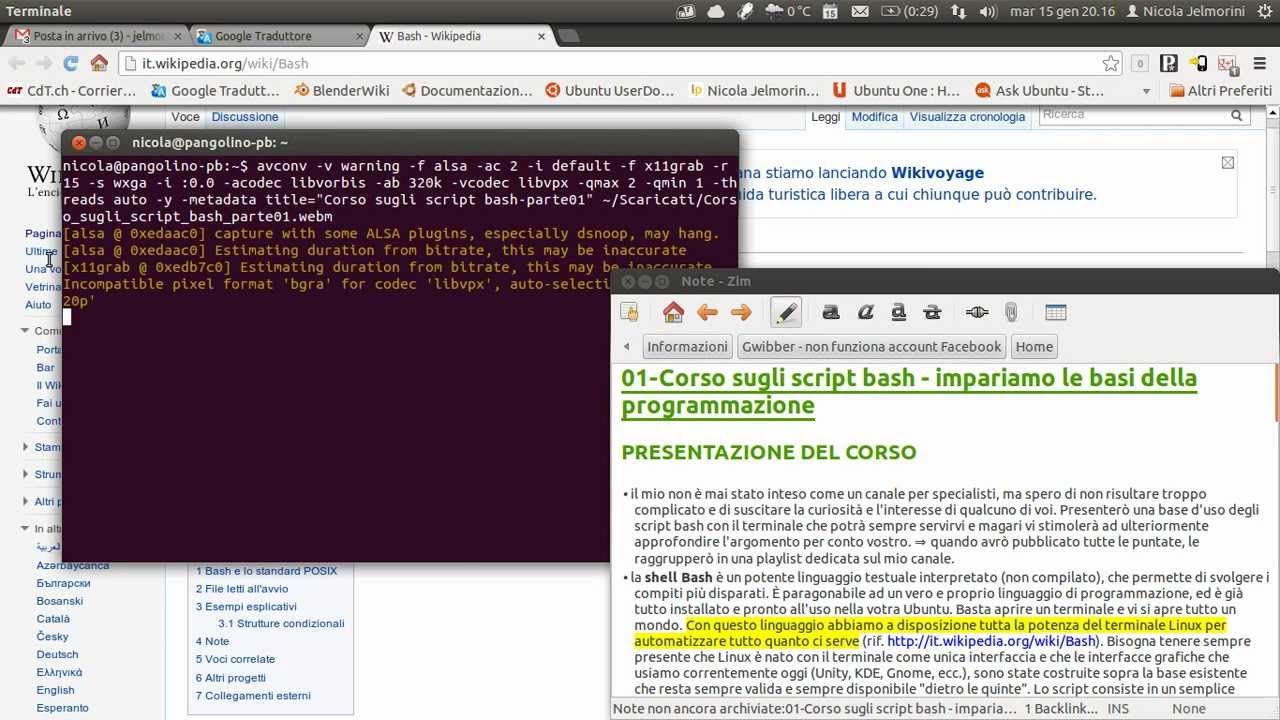Image resolution: width=1280 pixels, height=720 pixels.
Task: Open the CdT.ch Corriere bookmark
Action: [71, 90]
